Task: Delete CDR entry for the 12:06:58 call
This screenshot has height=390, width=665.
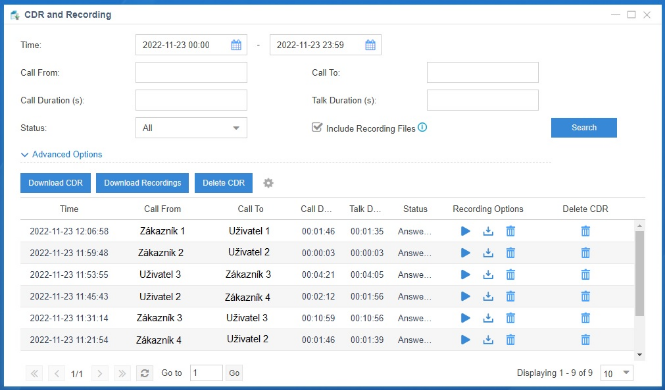Action: tap(585, 231)
